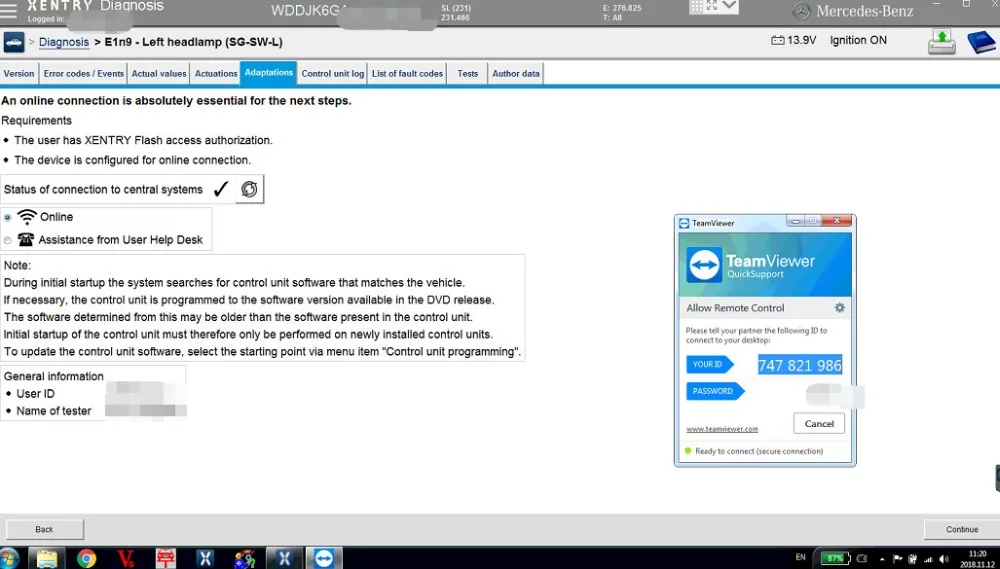Click the Back button
The width and height of the screenshot is (1000, 569).
tap(44, 529)
